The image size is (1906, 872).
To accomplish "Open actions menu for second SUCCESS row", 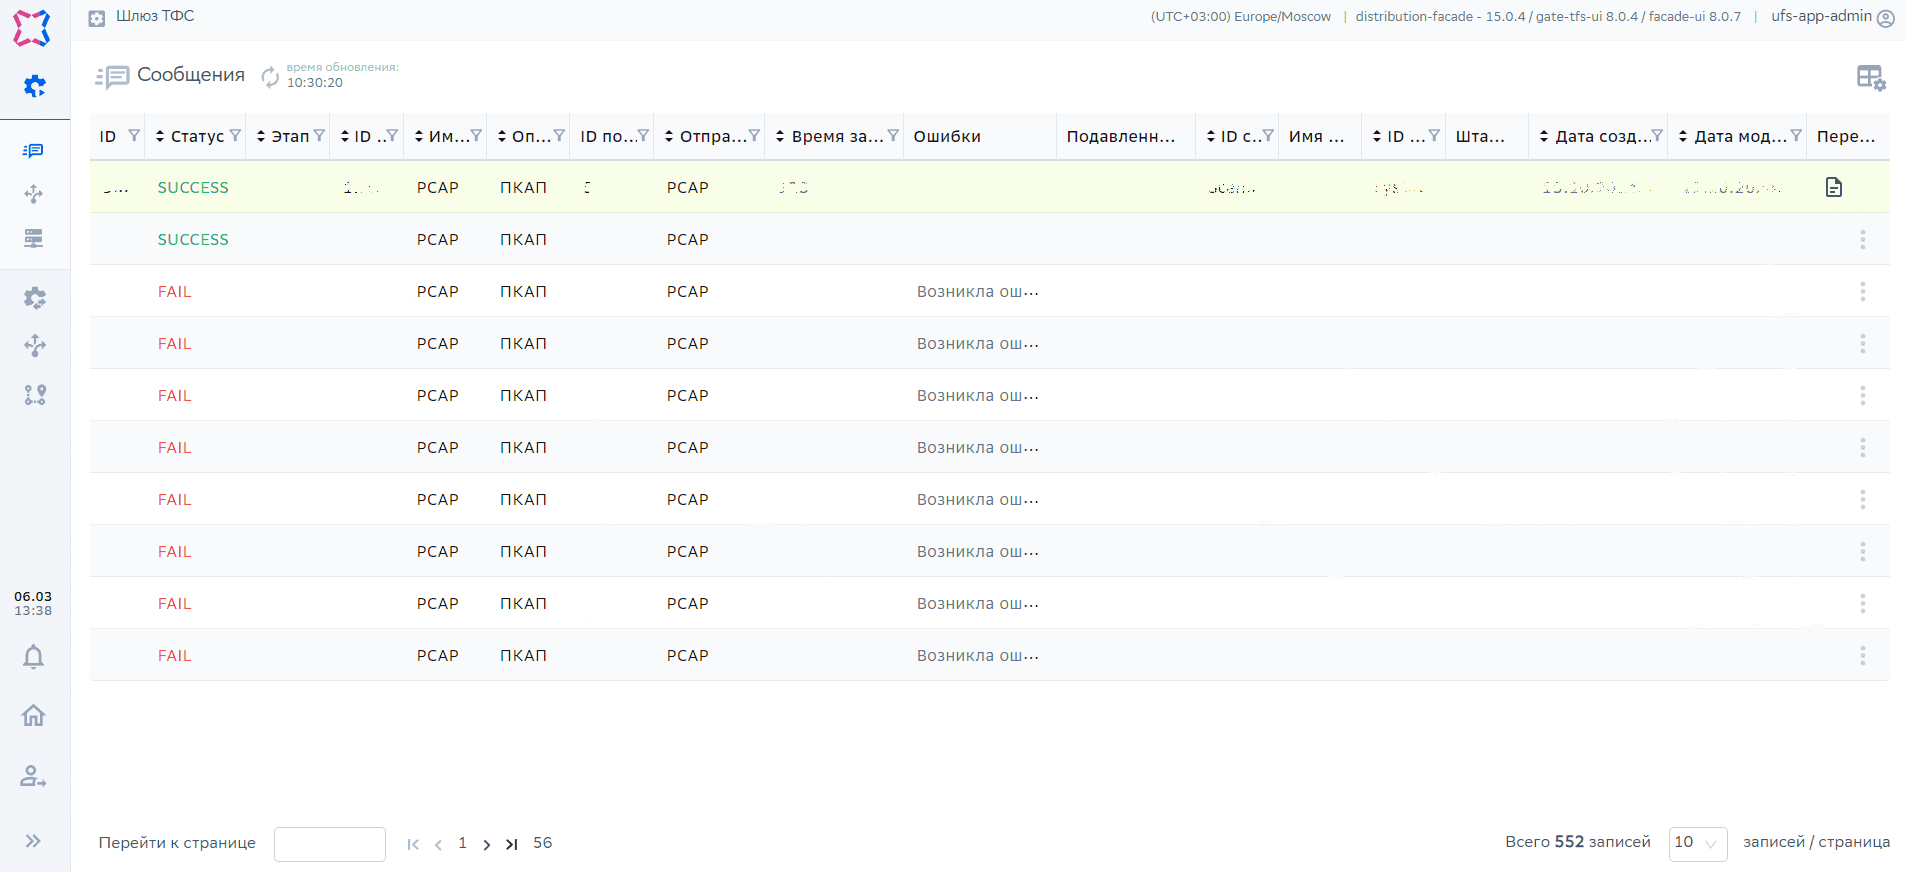I will click(x=1862, y=239).
